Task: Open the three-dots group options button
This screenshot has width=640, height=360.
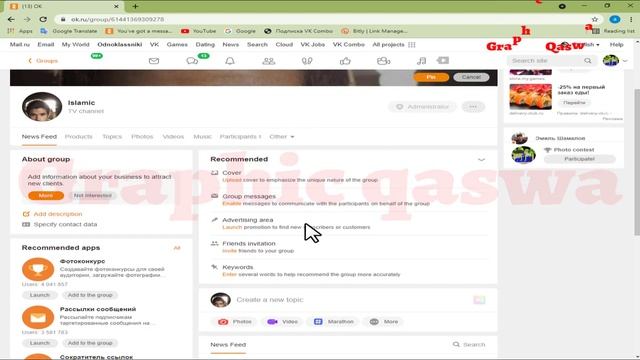Action: (x=473, y=107)
